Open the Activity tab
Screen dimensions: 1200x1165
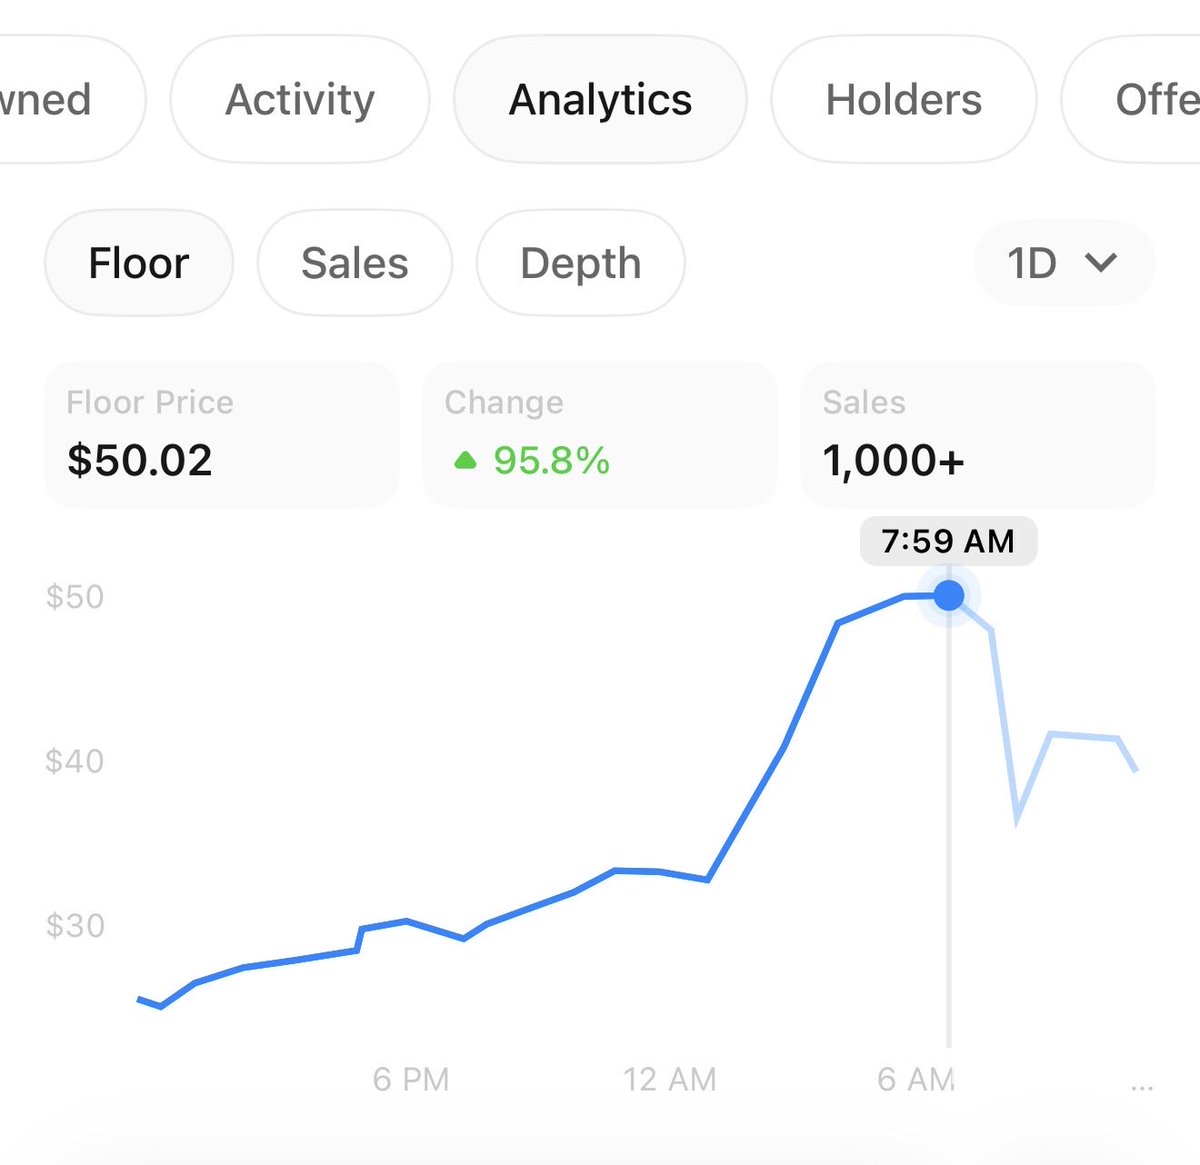tap(300, 100)
